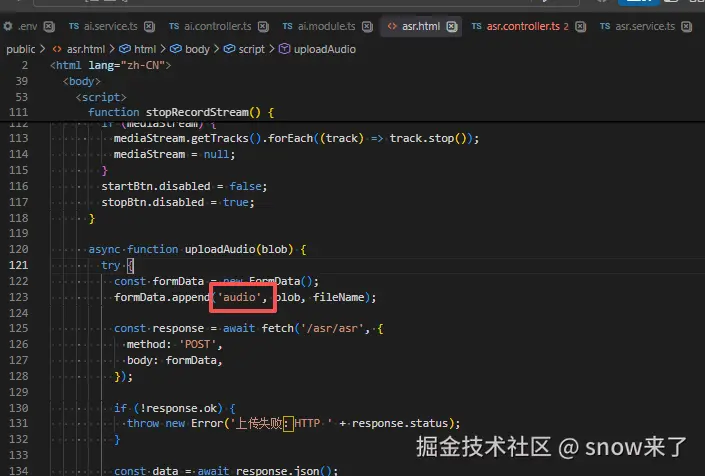Screen dimensions: 705x476
Task: Click TS icon of ai.module.ts tab
Action: (288, 26)
